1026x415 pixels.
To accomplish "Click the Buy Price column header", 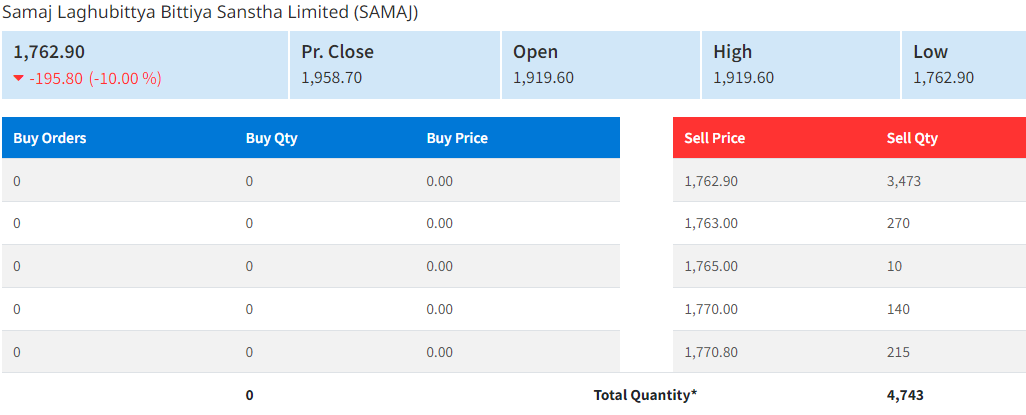I will (x=457, y=138).
